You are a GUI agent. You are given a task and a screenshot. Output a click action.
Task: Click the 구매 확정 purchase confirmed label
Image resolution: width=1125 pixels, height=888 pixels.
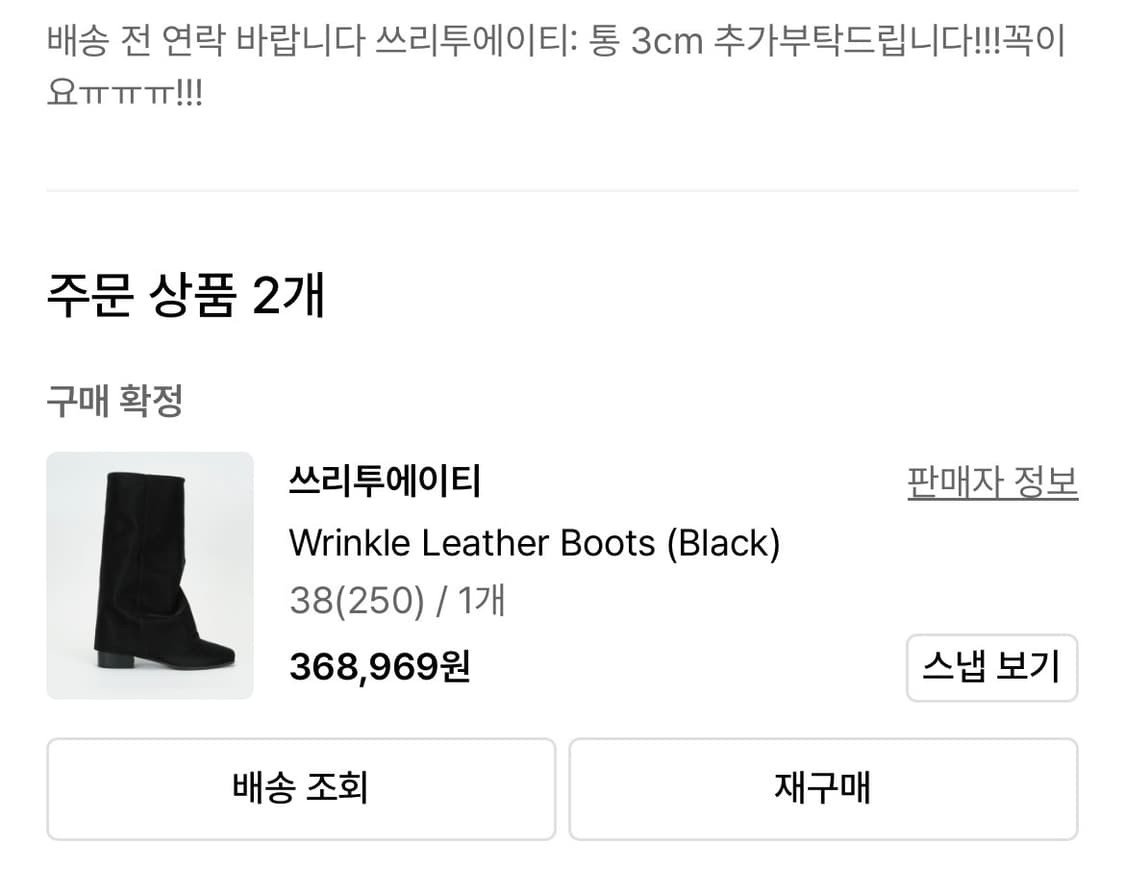[x=113, y=400]
